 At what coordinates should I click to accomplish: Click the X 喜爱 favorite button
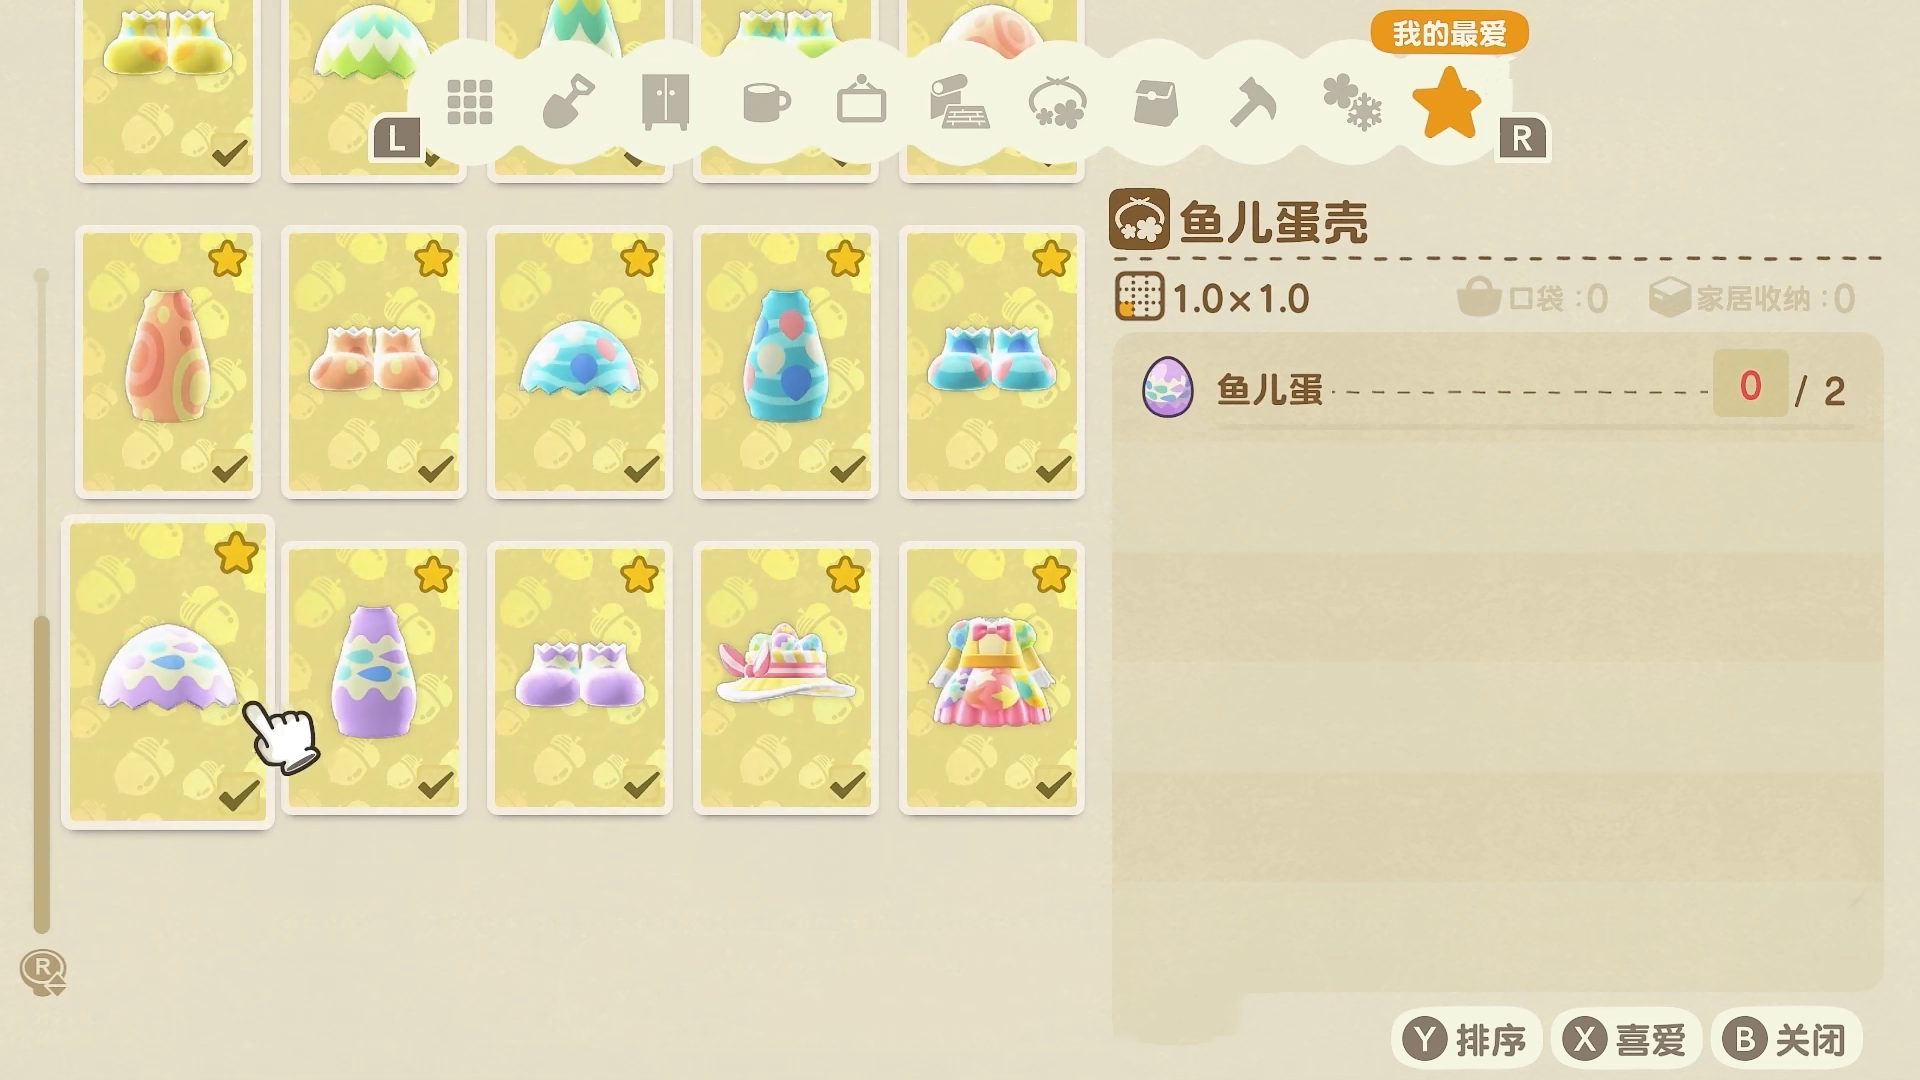coord(1626,1040)
